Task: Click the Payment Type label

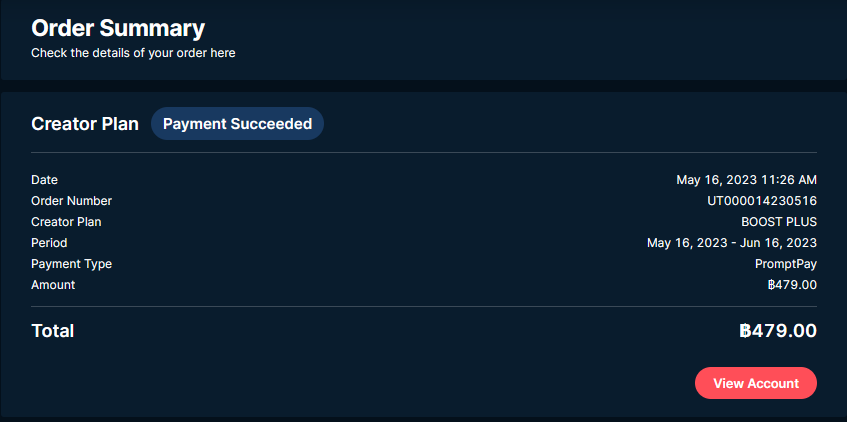Action: pyautogui.click(x=71, y=264)
